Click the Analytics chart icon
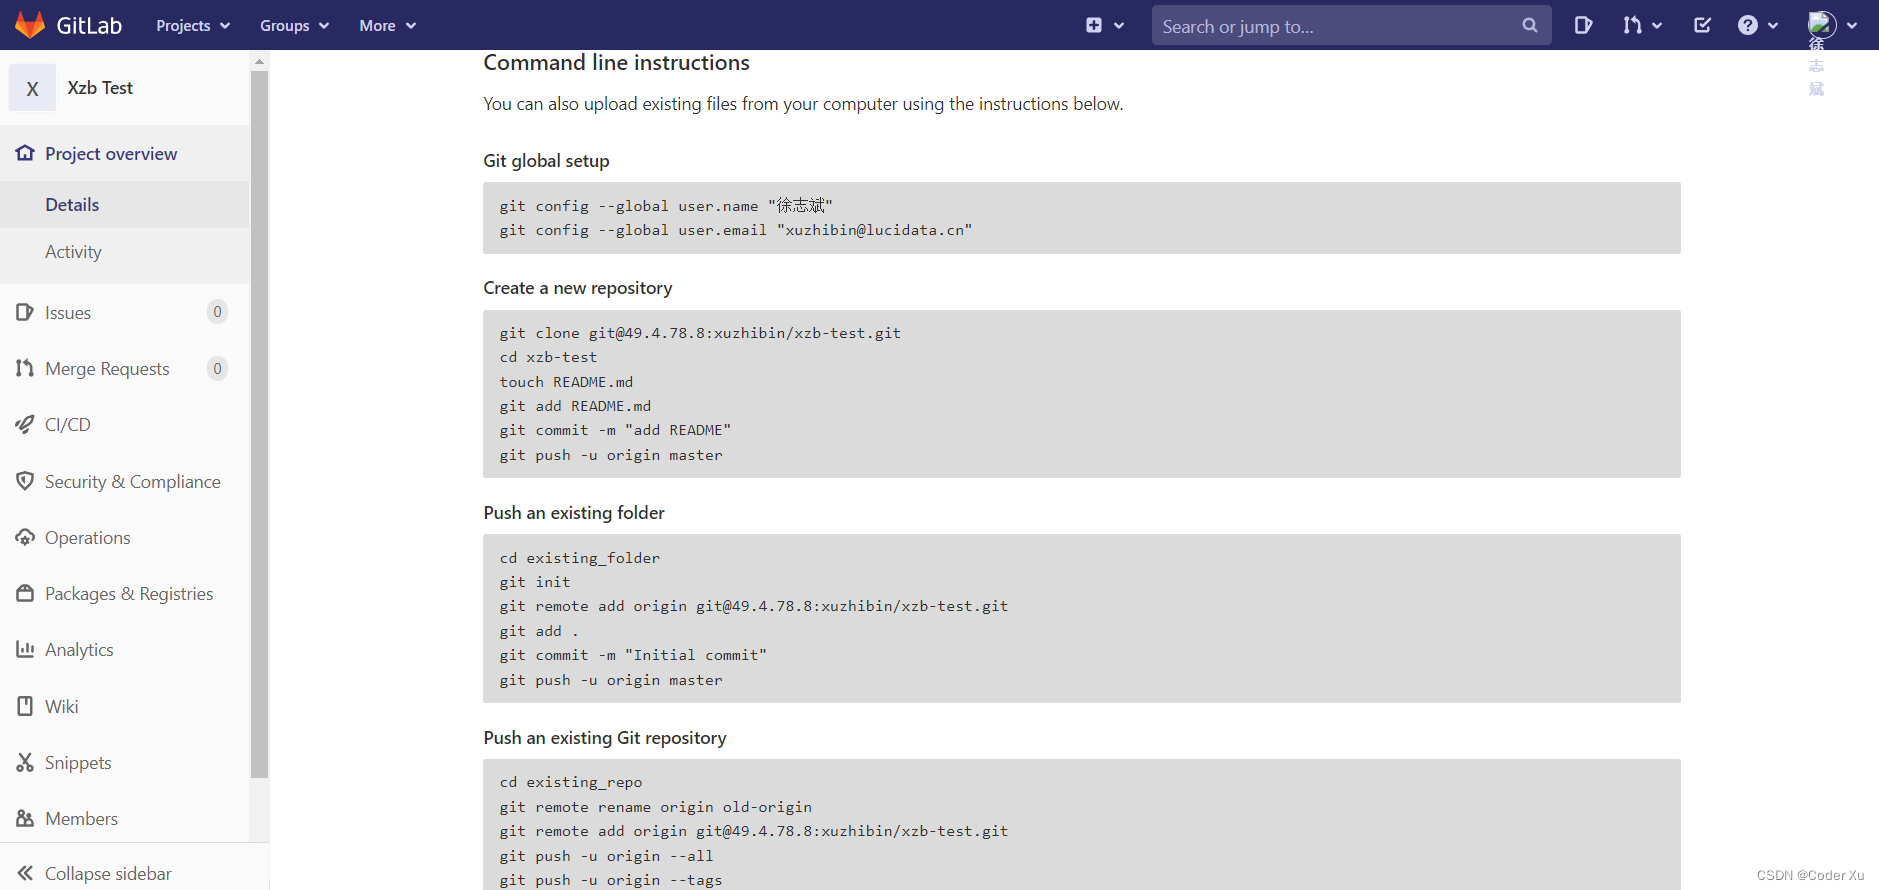1879x890 pixels. tap(25, 649)
